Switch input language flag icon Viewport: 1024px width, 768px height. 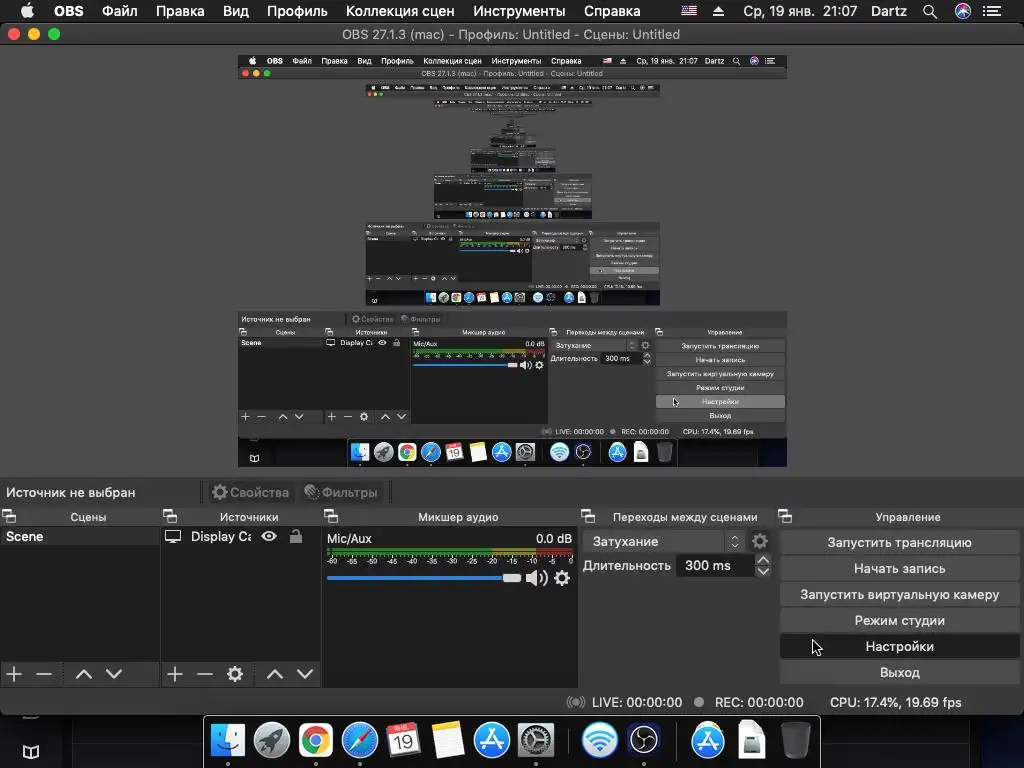click(689, 11)
